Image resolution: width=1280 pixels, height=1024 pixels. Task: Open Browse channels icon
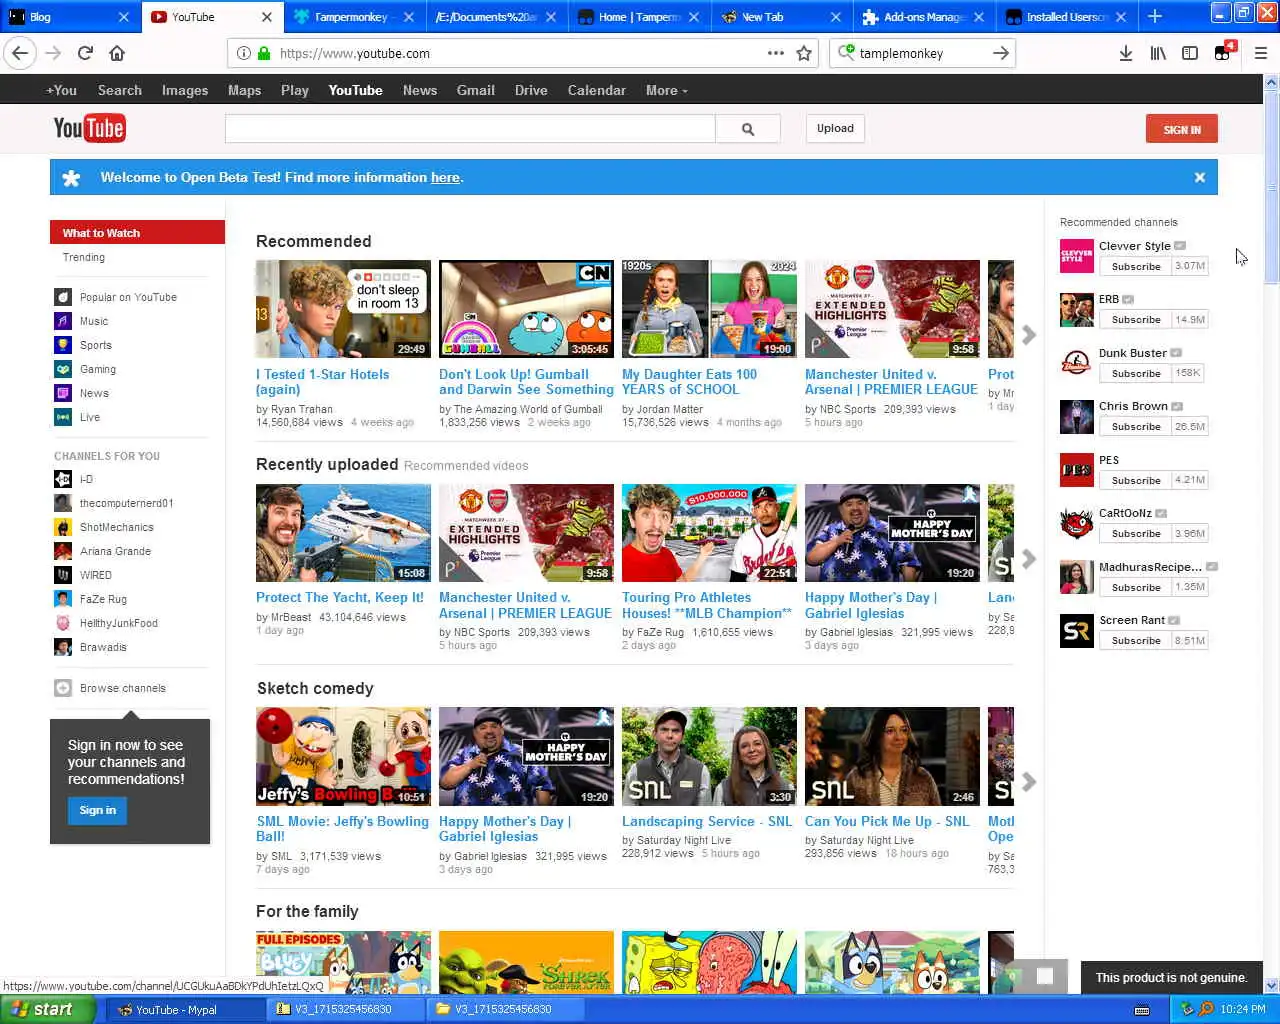point(63,688)
